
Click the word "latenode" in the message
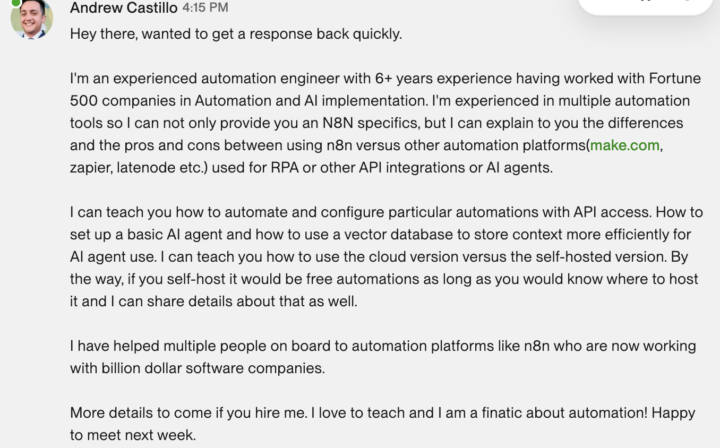[x=151, y=168]
